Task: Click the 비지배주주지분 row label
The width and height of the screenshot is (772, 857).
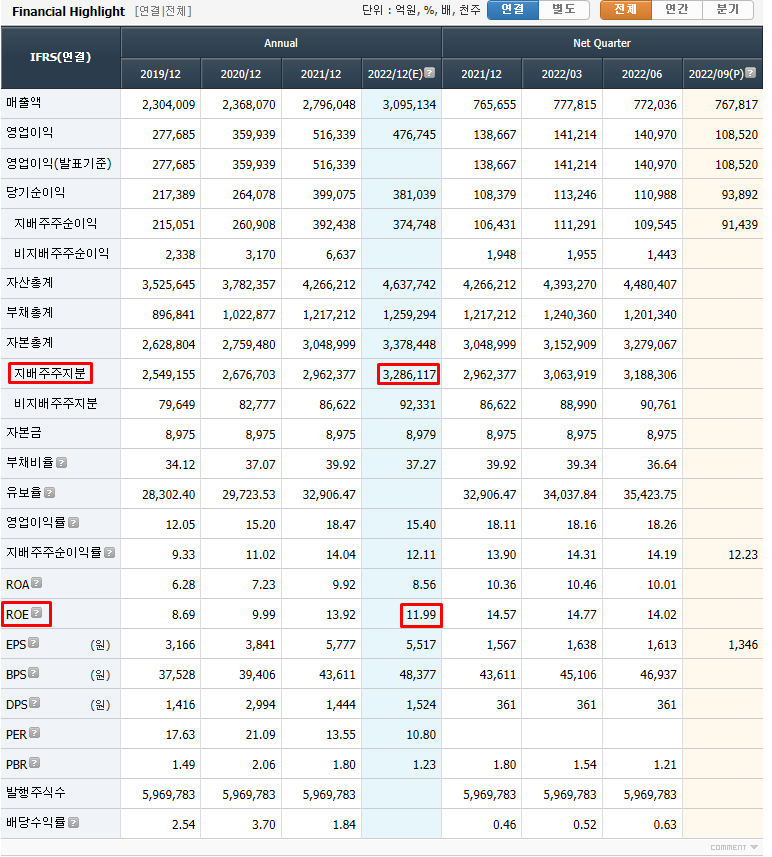Action: (x=56, y=403)
